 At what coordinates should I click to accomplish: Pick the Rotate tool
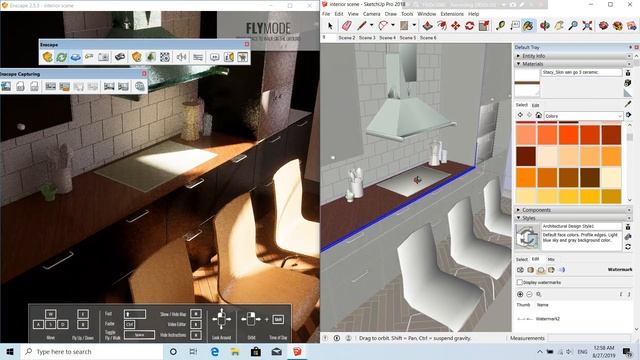(469, 26)
